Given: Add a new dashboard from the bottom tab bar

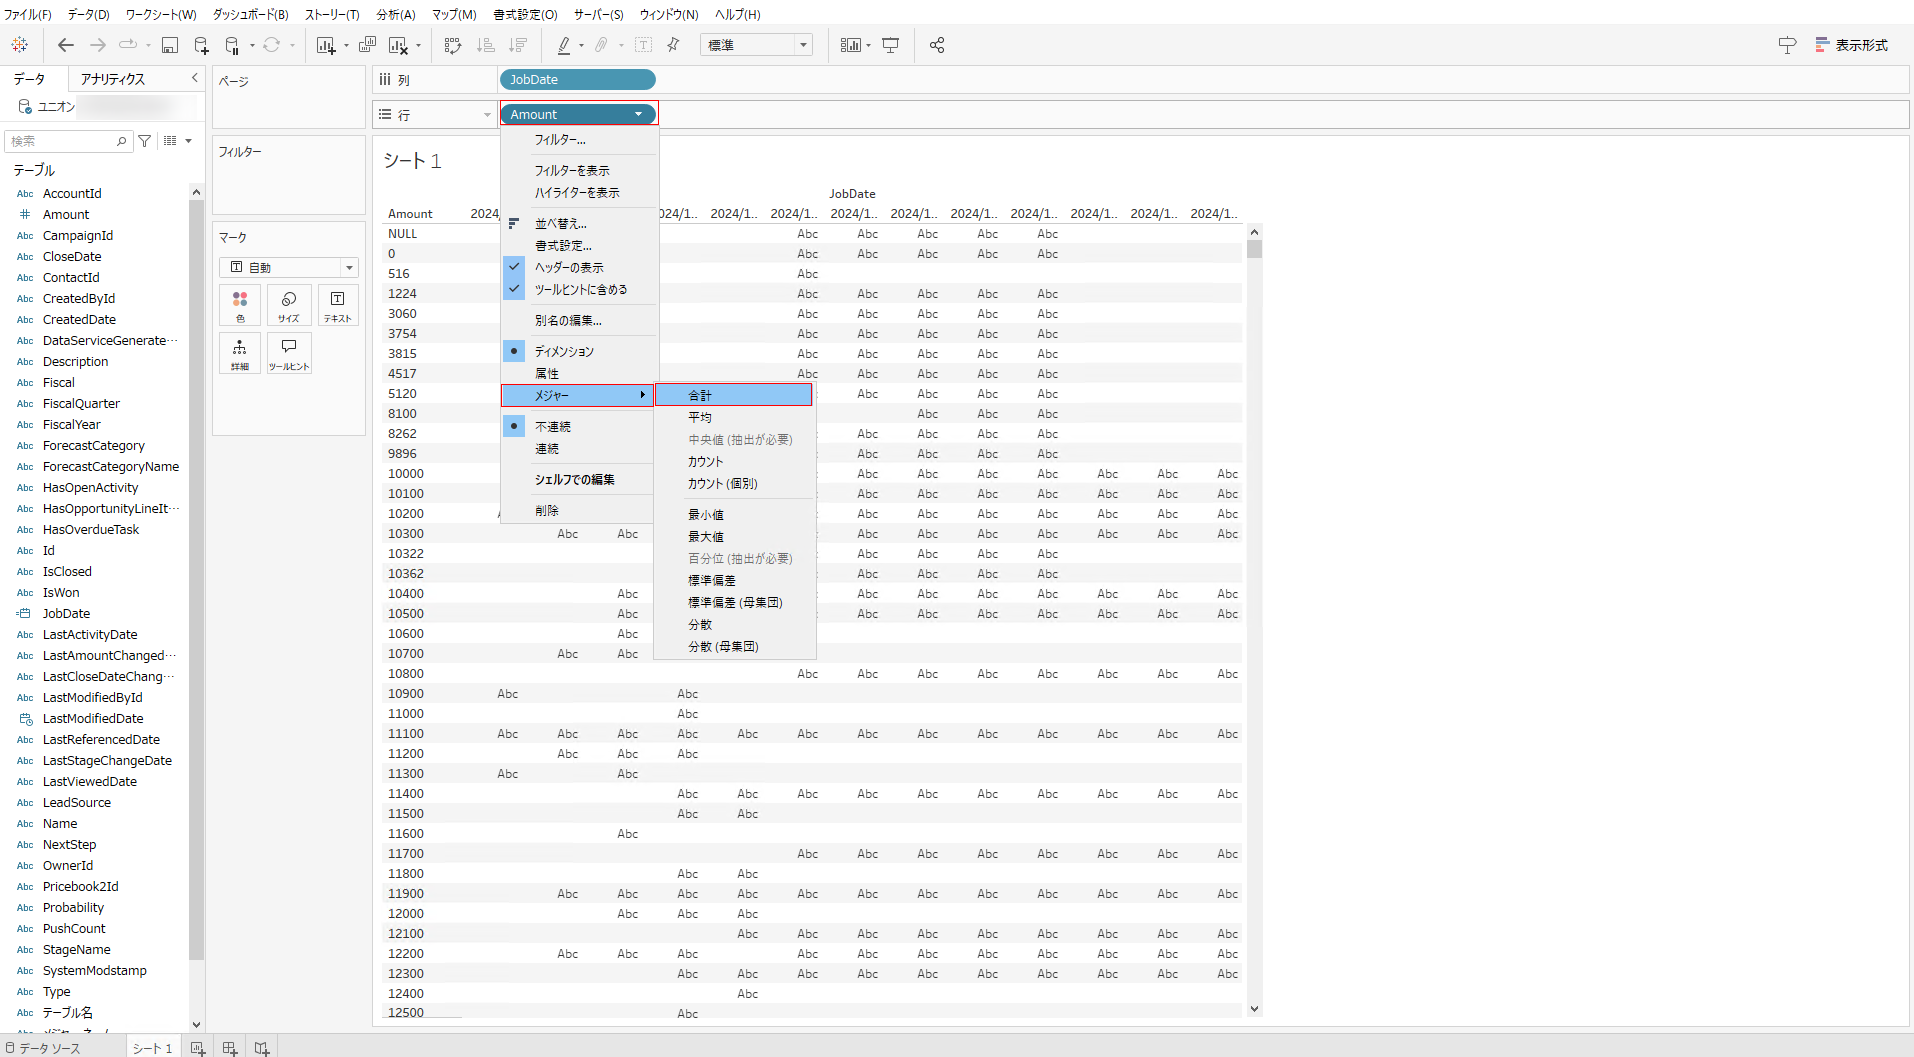Looking at the screenshot, I should point(230,1048).
